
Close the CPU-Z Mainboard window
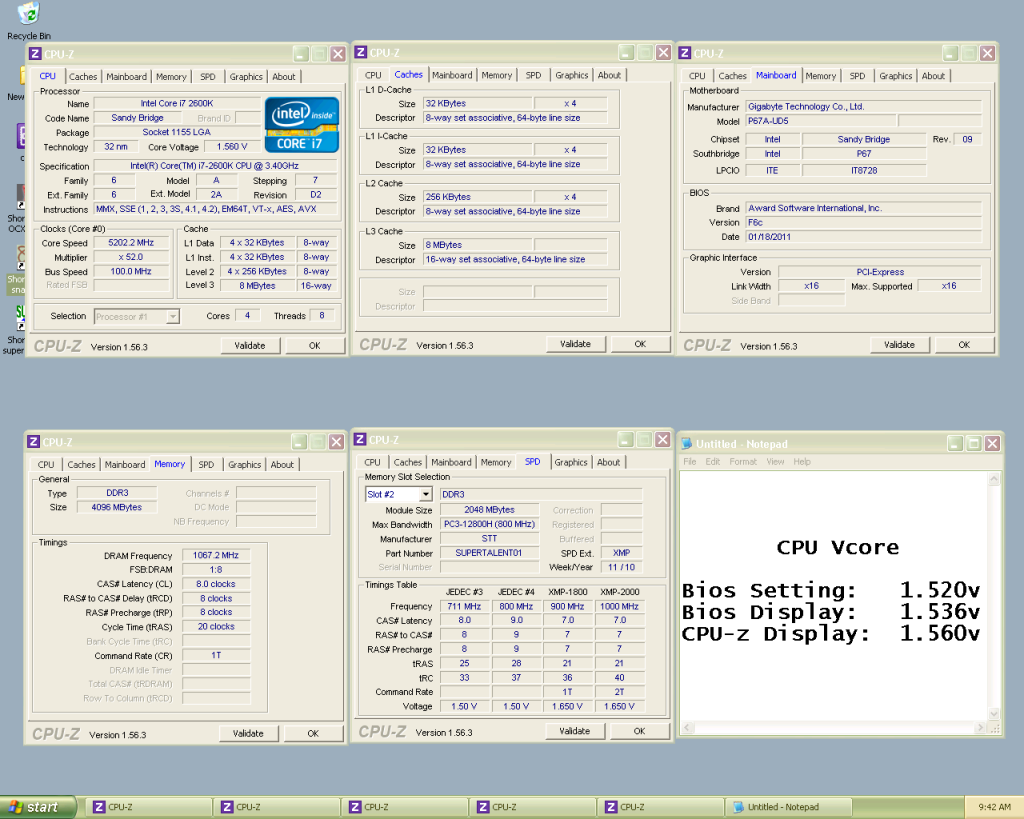click(x=987, y=53)
